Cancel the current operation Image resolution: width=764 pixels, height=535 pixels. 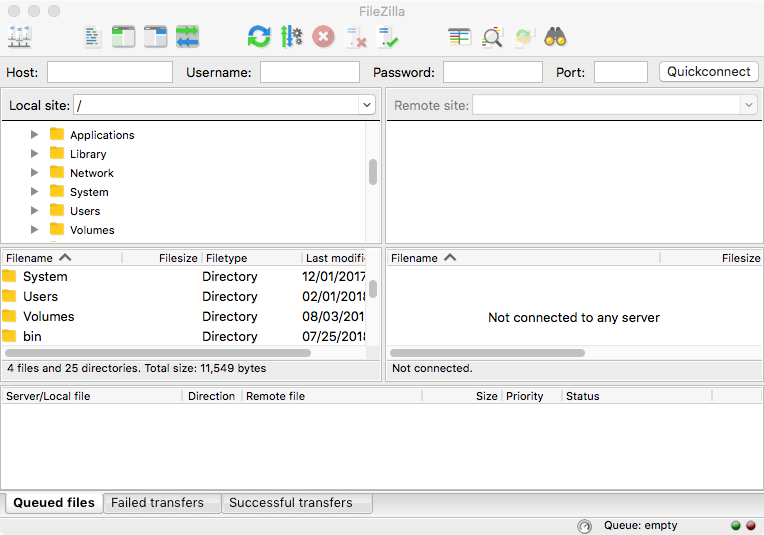(323, 37)
